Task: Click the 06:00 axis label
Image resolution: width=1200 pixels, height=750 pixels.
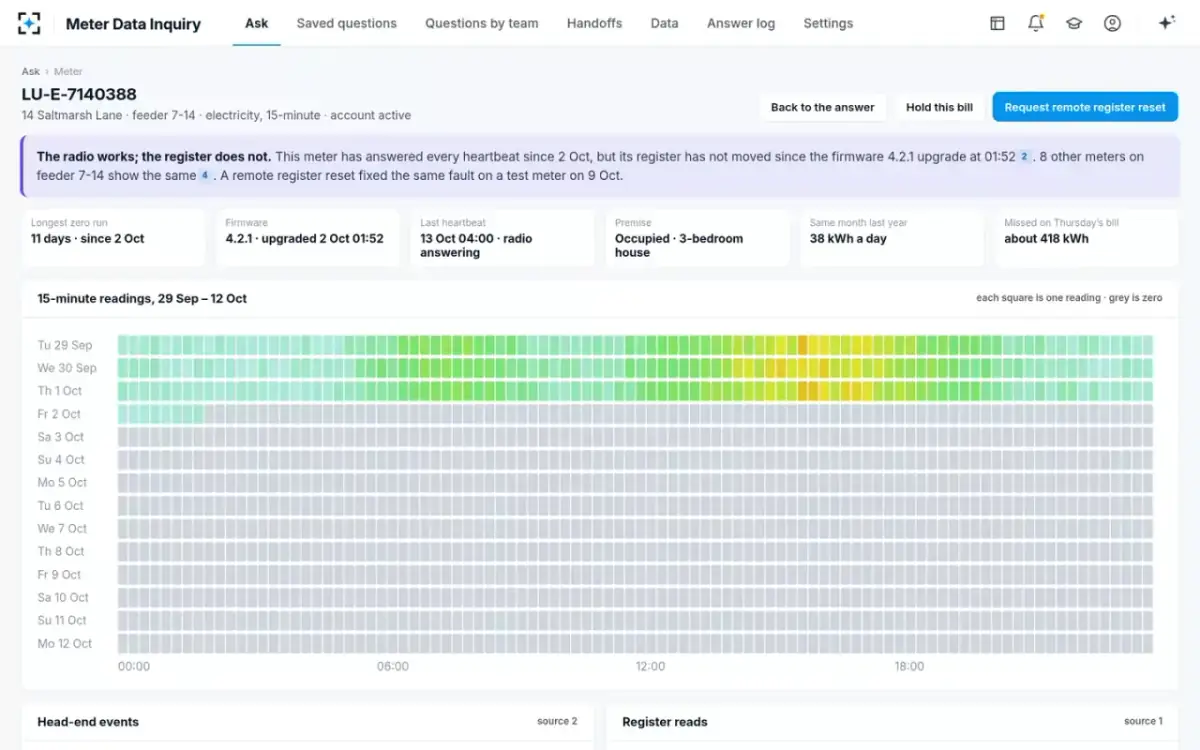Action: (393, 666)
